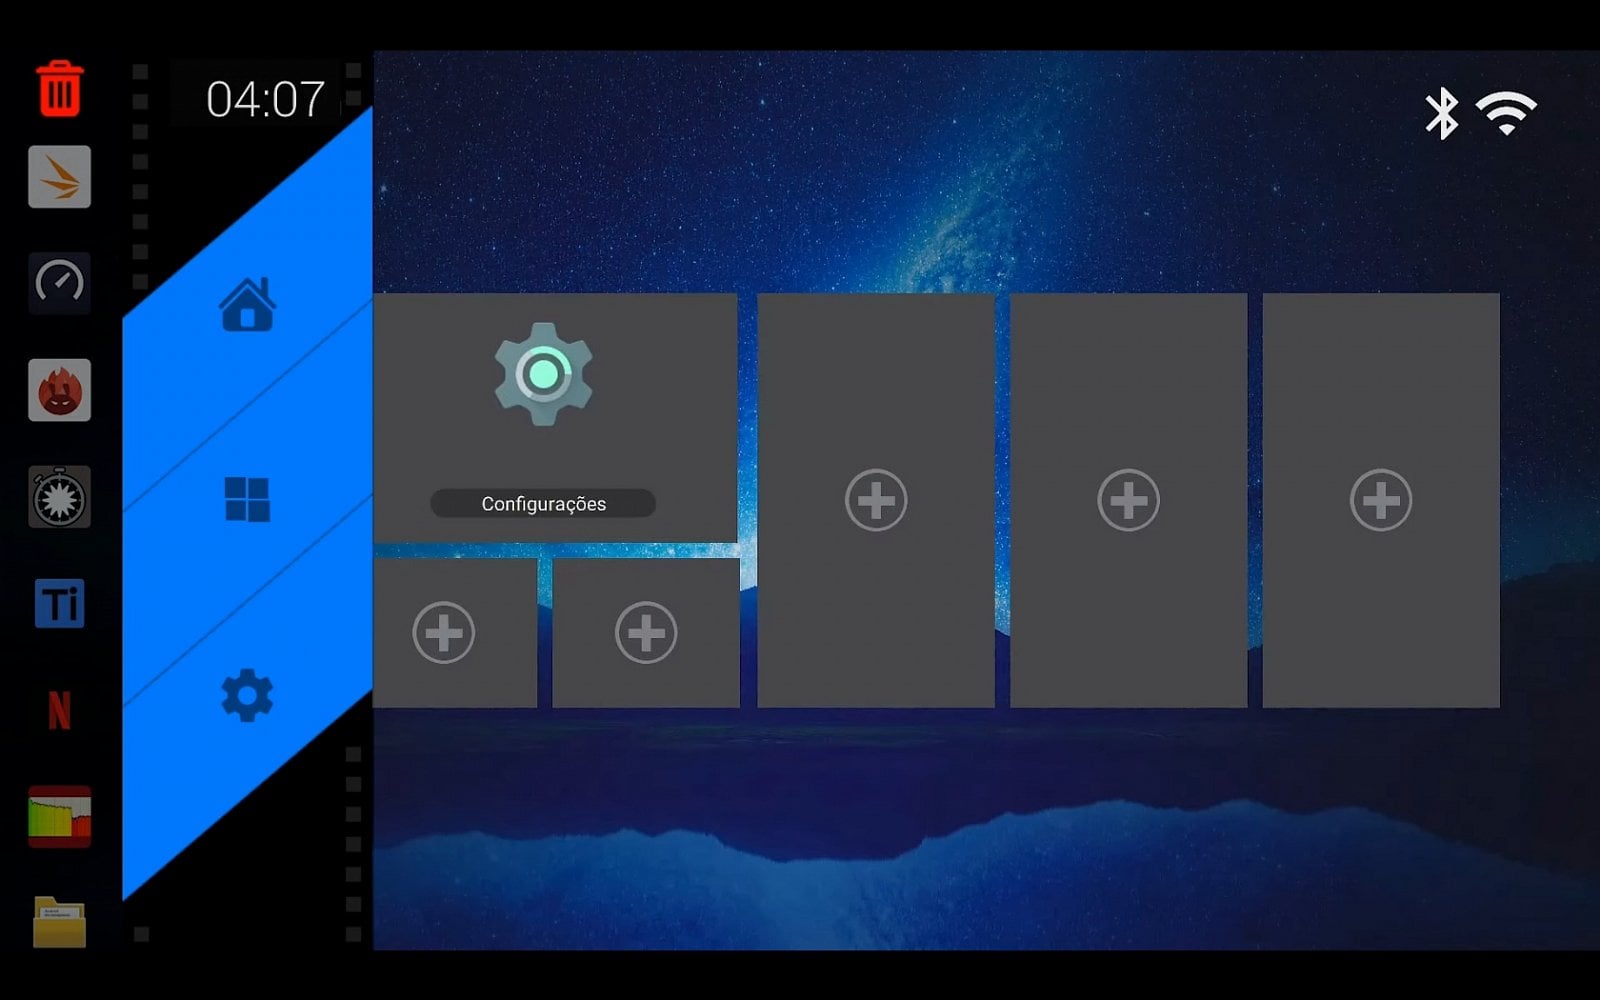Click the red trash uninstall icon
1600x1000 pixels.
[59, 90]
